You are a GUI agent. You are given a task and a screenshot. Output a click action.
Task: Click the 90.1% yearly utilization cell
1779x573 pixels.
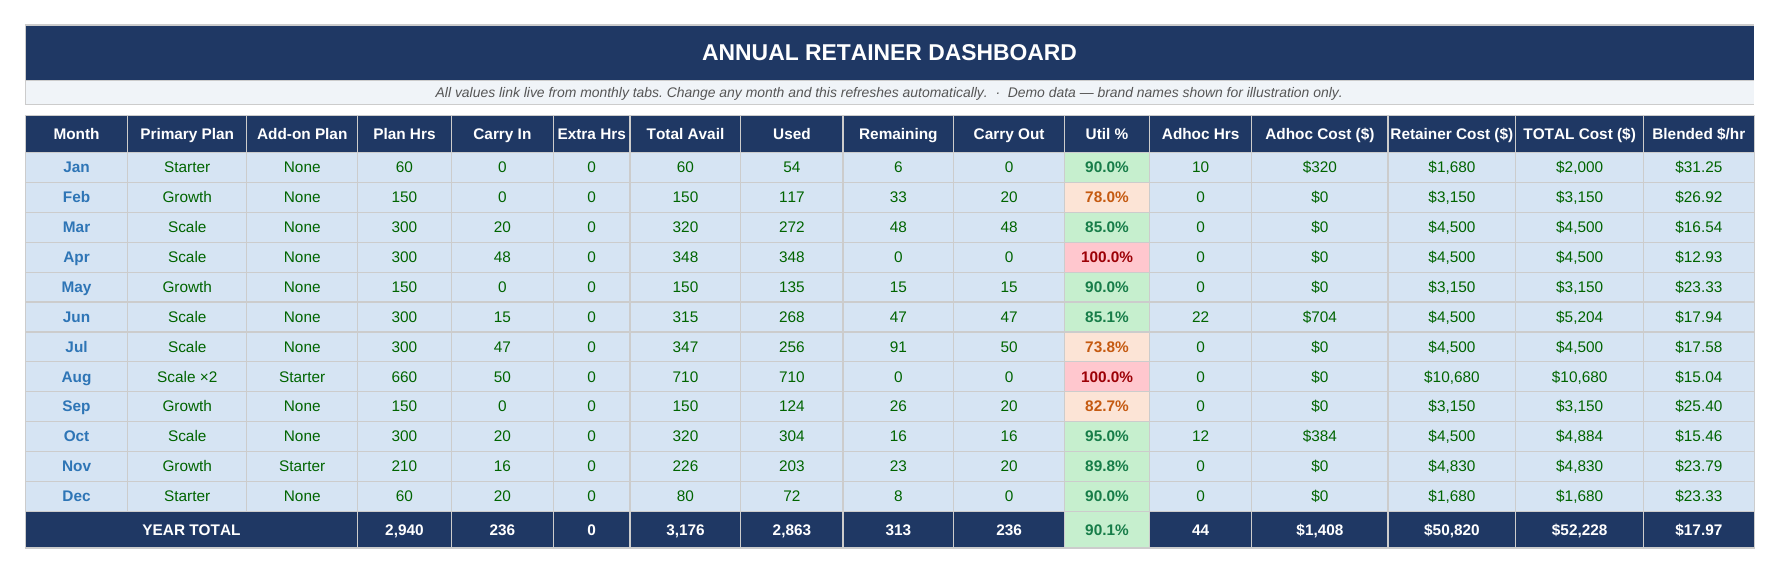[x=1107, y=530]
